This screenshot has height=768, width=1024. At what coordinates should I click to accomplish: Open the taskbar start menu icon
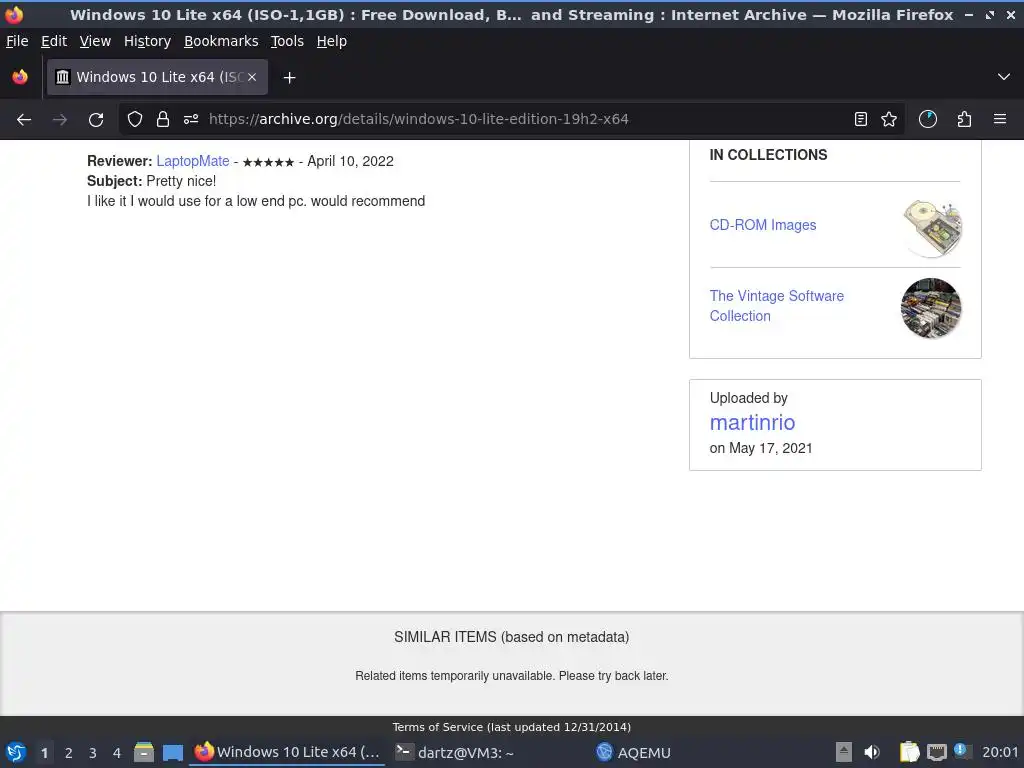point(16,752)
